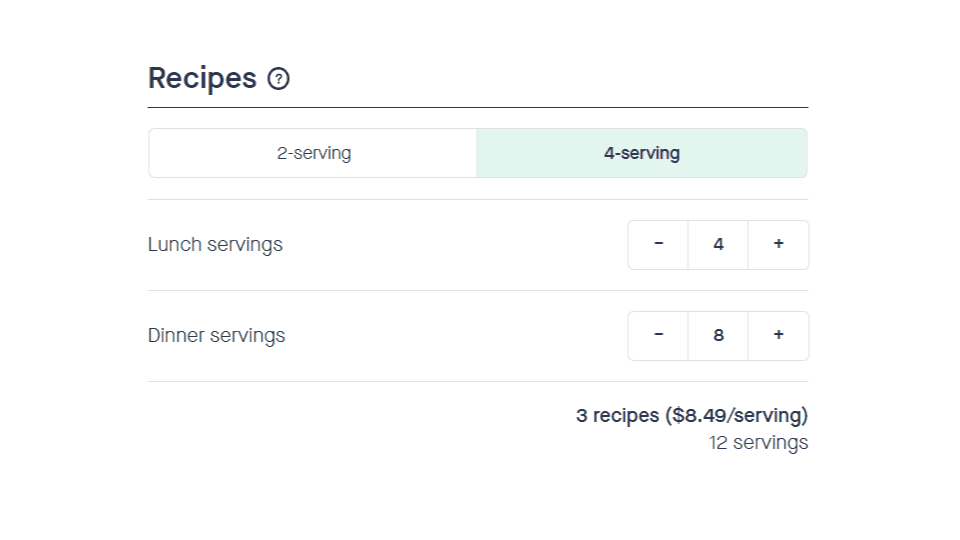Screen dimensions: 960x540
Task: Open the Recipes help question-mark icon
Action: [279, 79]
